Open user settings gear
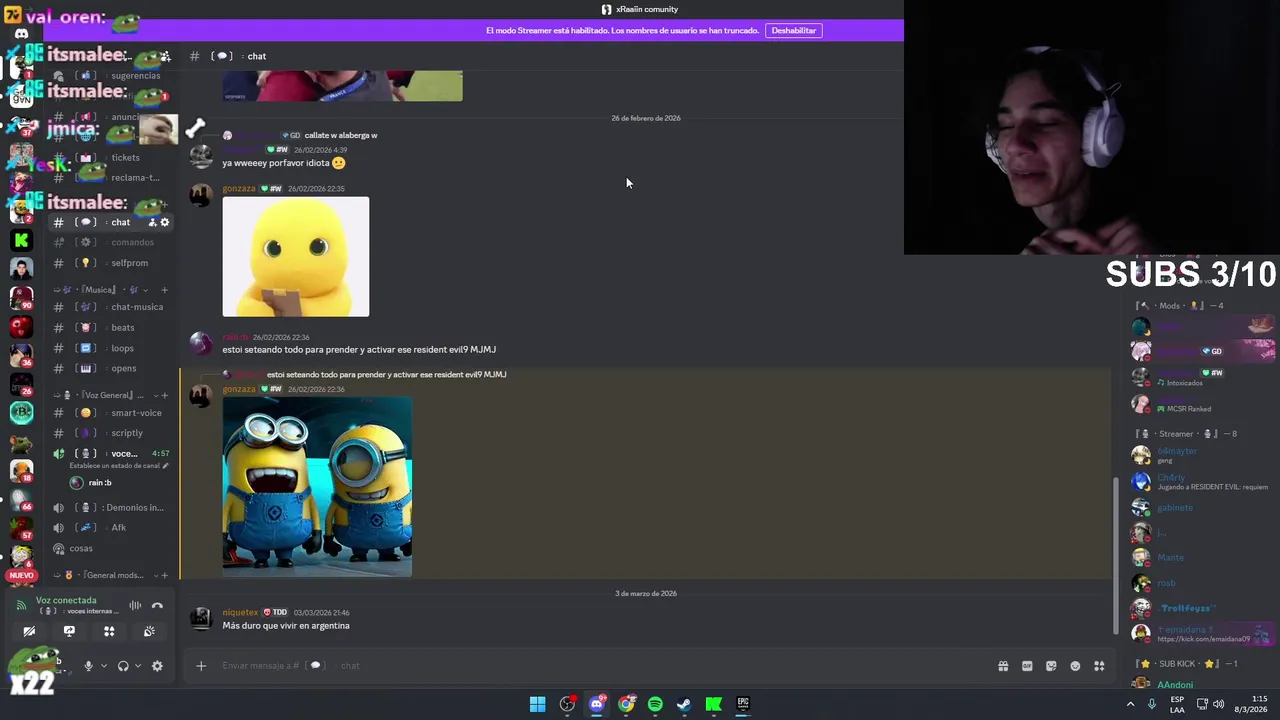This screenshot has height=720, width=1280. (x=157, y=666)
